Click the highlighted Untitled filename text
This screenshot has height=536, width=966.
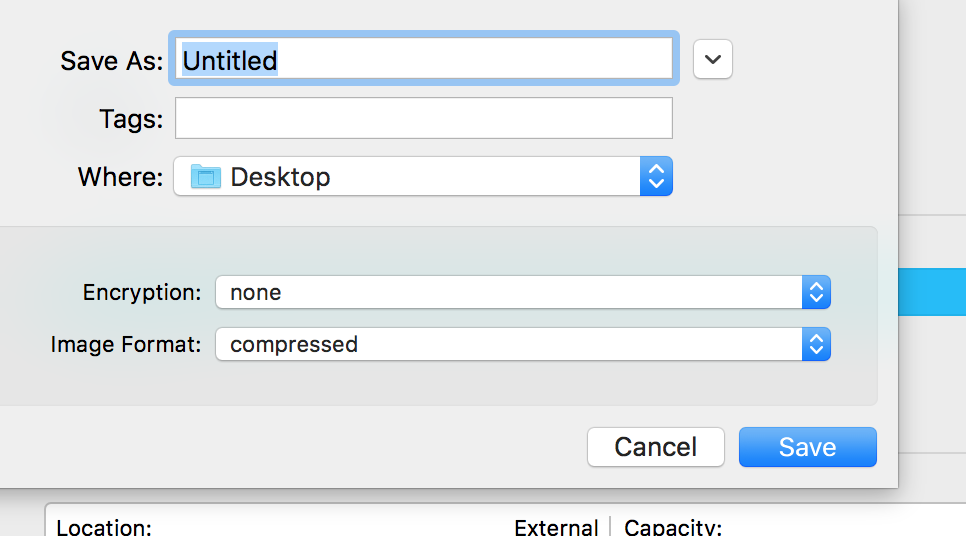tap(230, 60)
